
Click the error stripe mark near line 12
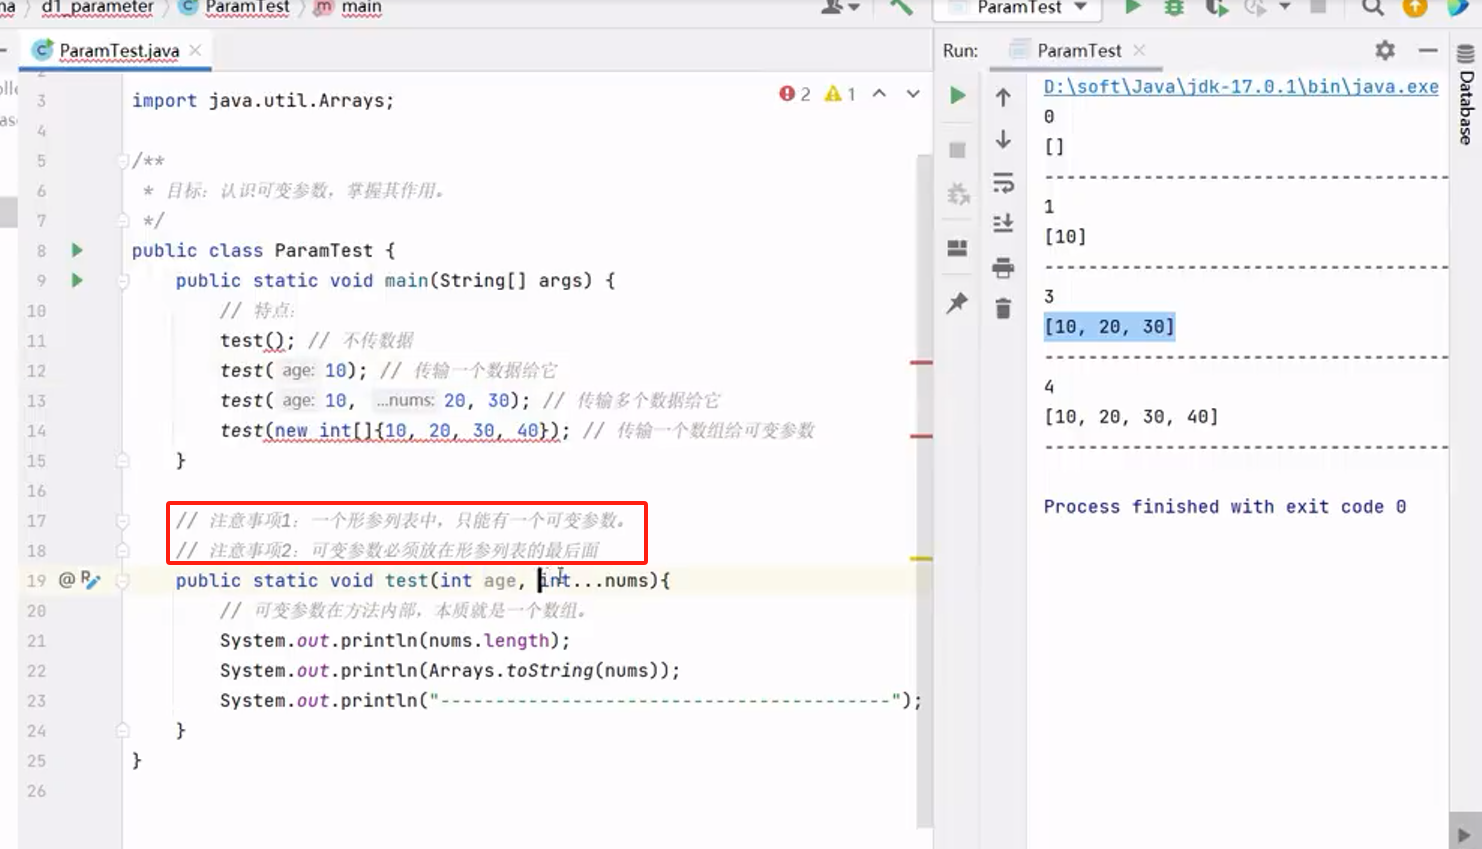[921, 362]
